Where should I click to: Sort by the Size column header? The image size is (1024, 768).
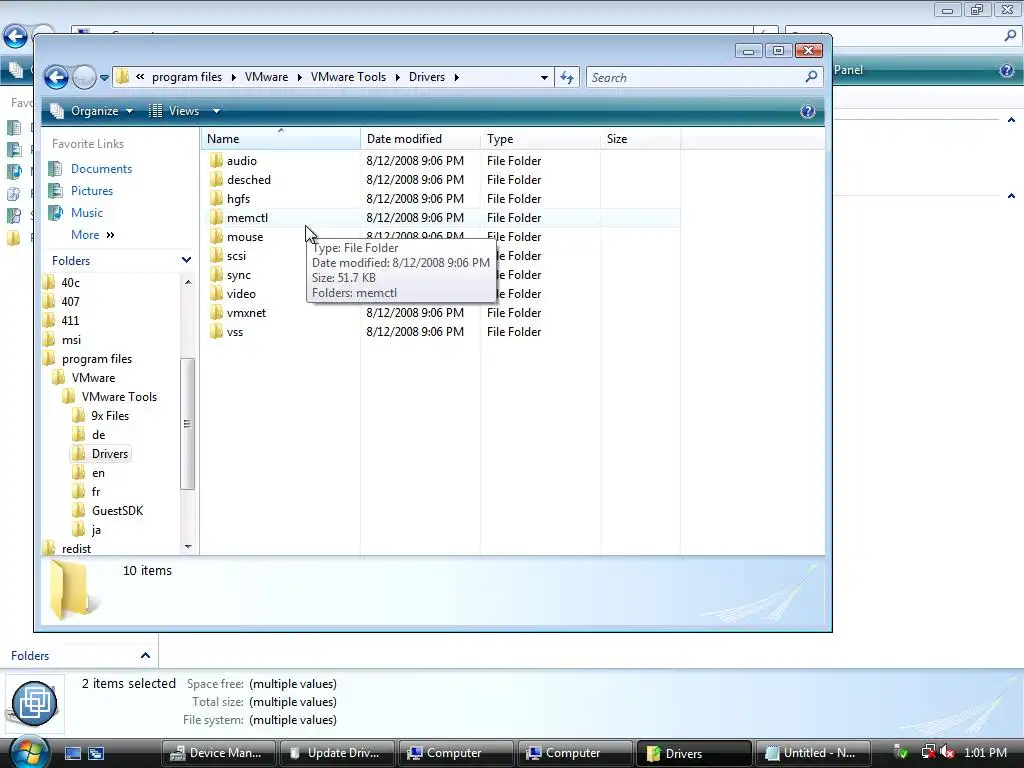tap(640, 138)
